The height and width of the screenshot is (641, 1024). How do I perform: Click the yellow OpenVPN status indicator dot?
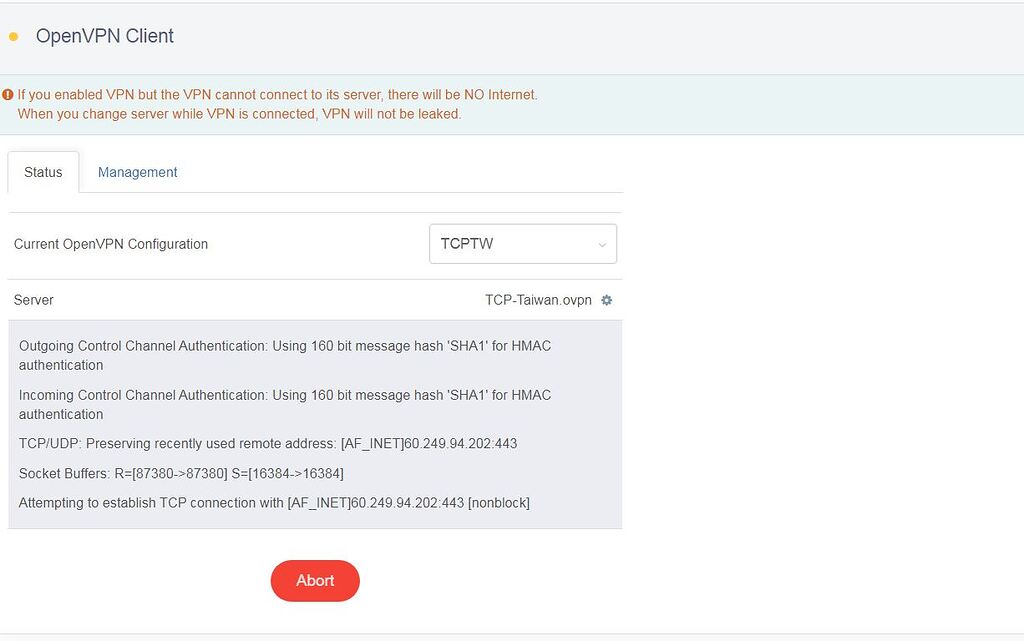coord(13,35)
